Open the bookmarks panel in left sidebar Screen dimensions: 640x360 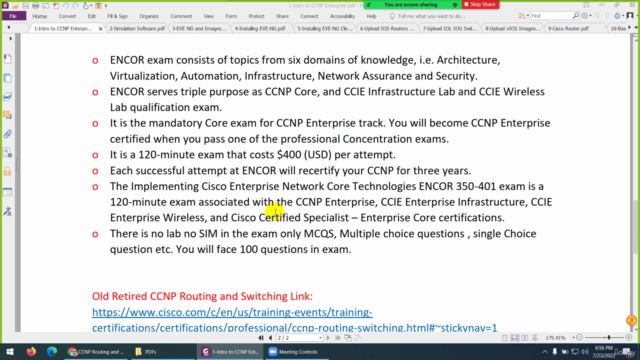click(x=7, y=59)
